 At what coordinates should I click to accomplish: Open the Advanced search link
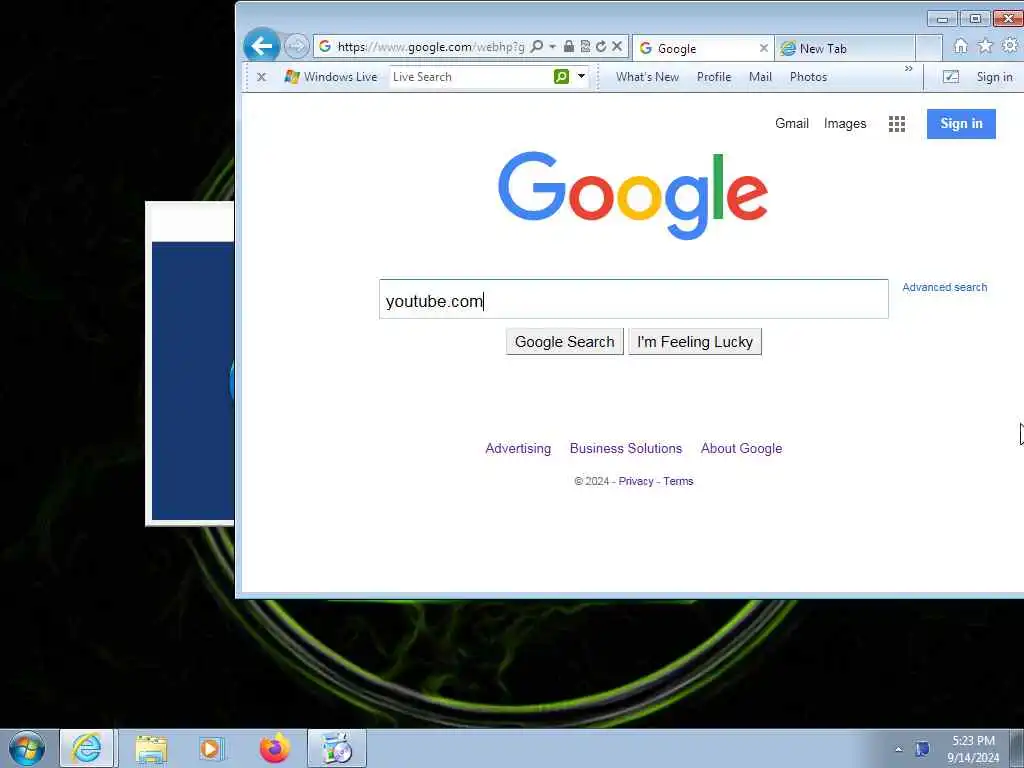944,287
